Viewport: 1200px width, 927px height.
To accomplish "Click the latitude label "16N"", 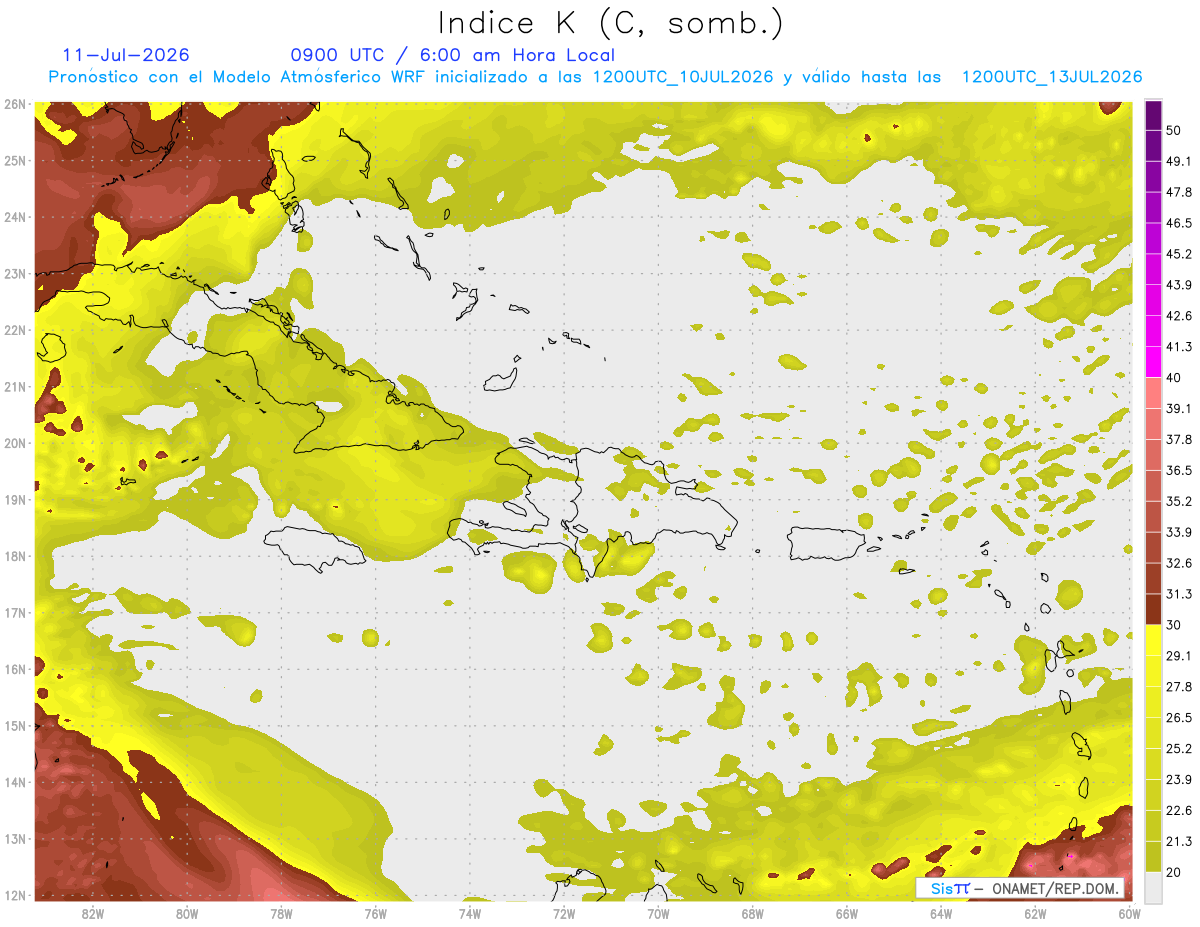I will pyautogui.click(x=14, y=669).
